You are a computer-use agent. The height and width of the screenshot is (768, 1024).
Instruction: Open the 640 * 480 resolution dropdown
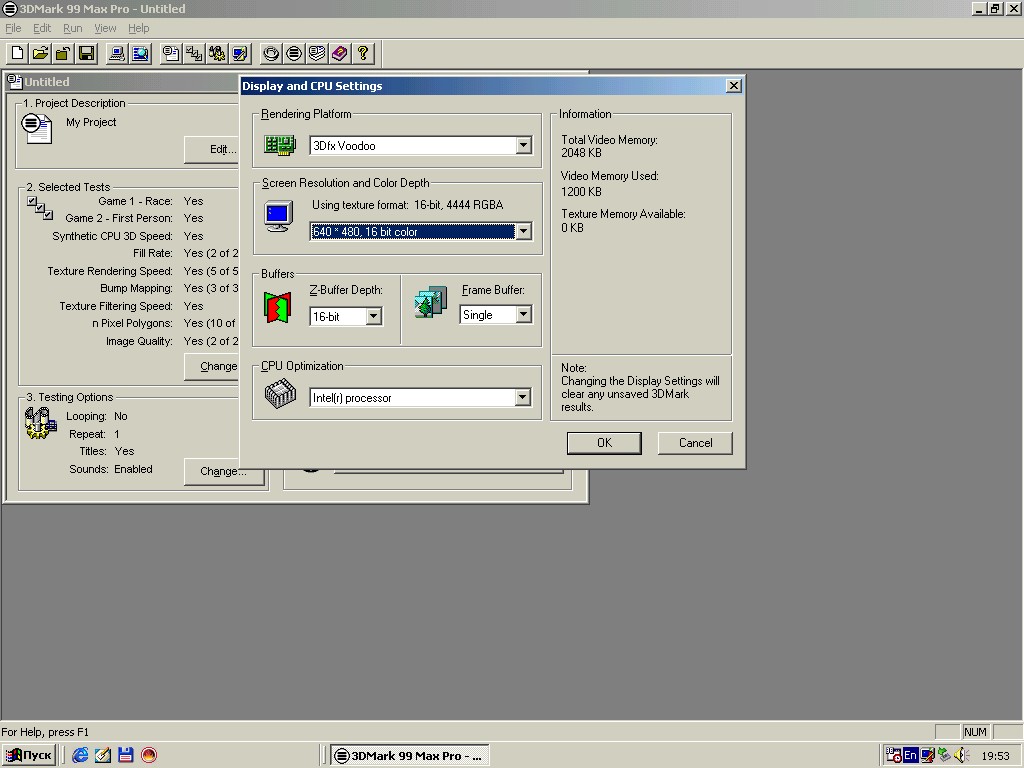tap(523, 231)
